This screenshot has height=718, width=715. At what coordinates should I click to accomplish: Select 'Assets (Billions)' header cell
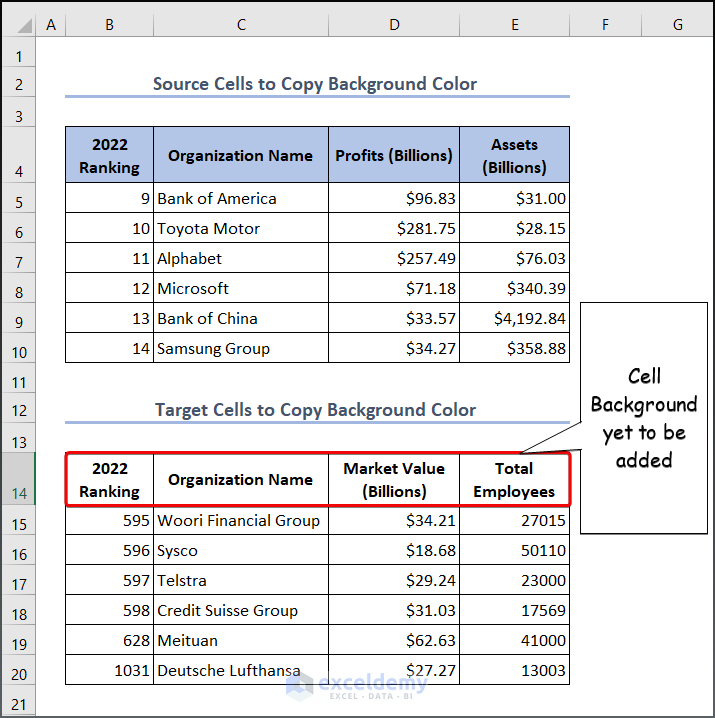(514, 155)
